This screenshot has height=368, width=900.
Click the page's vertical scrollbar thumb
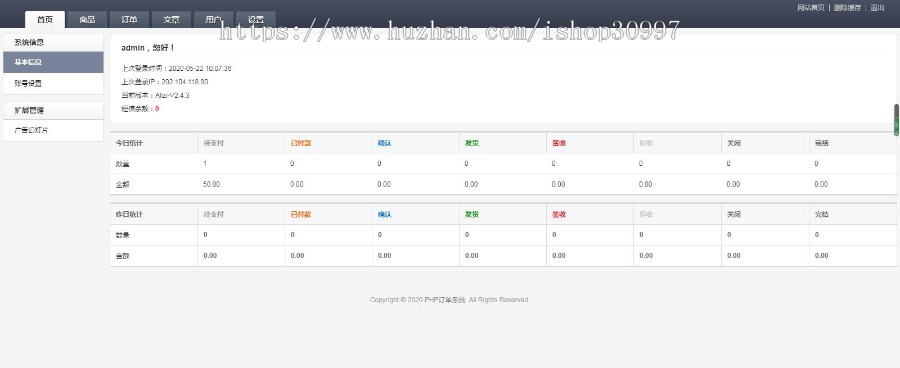[896, 120]
